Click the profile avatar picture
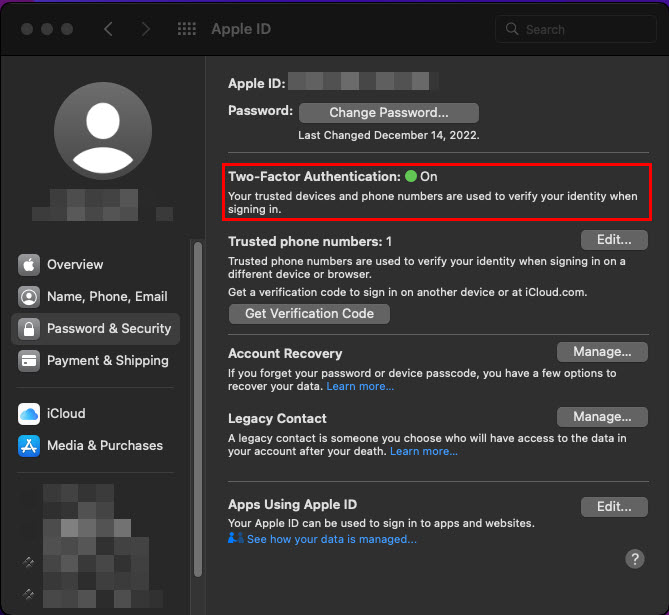 [103, 131]
